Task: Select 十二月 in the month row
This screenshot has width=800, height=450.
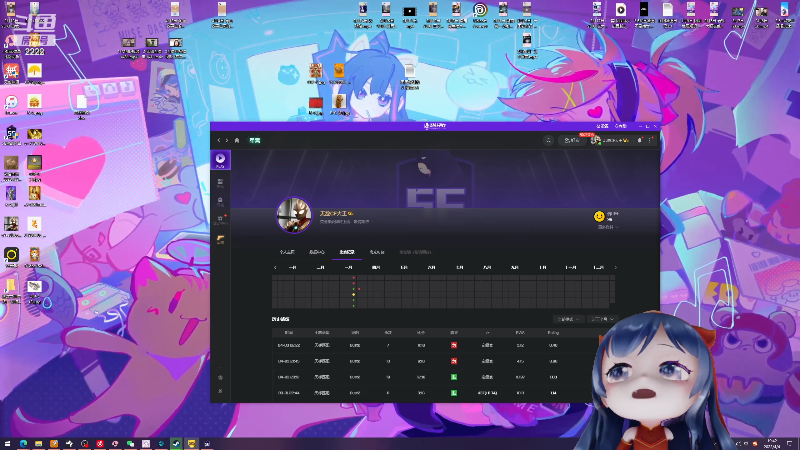Action: coord(598,267)
